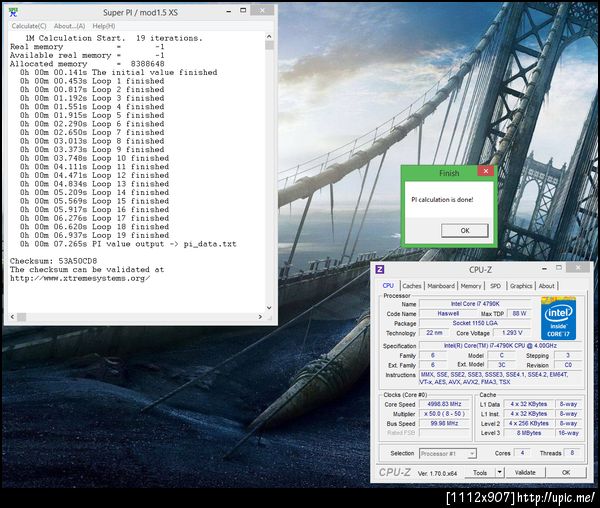
Task: Click the CPU-Z purple Z title icon
Action: click(x=380, y=269)
